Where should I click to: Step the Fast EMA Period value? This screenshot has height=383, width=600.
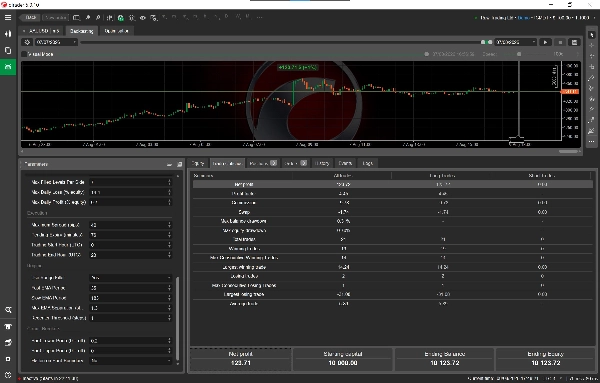click(170, 288)
